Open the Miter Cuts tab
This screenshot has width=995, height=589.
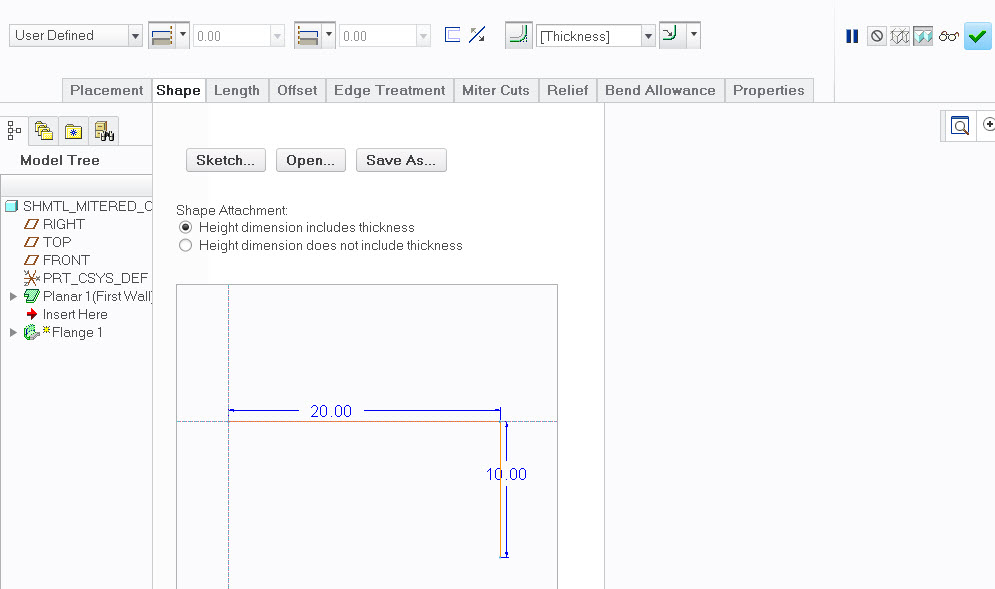tap(496, 90)
